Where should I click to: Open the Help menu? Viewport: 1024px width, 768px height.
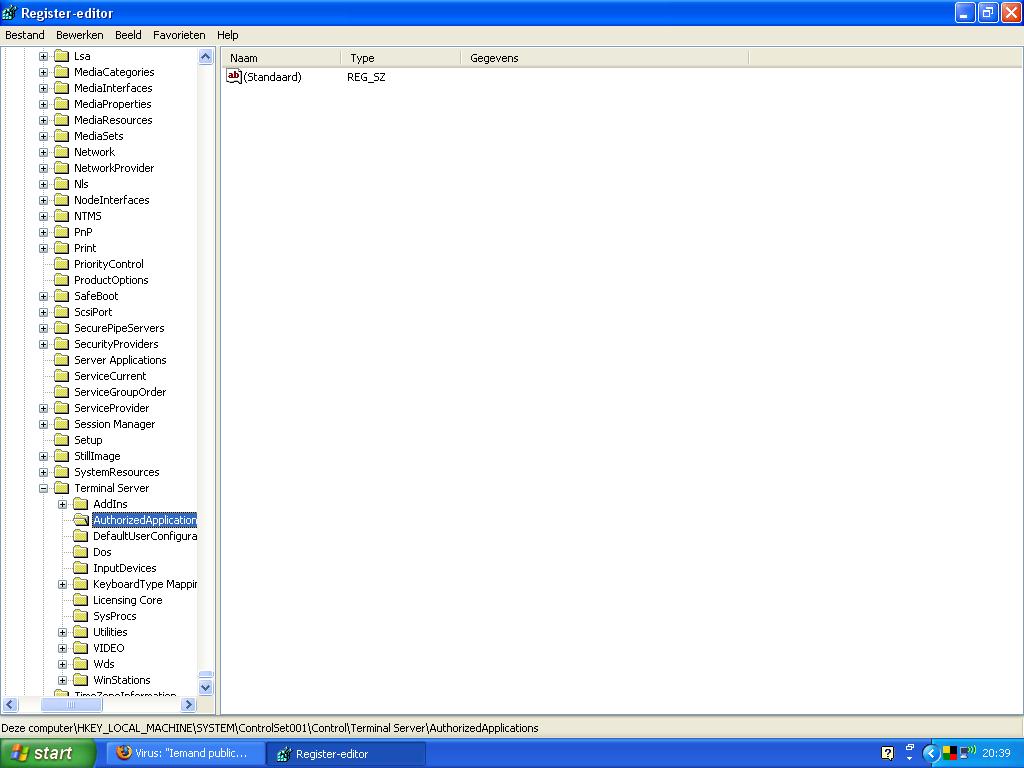(227, 35)
